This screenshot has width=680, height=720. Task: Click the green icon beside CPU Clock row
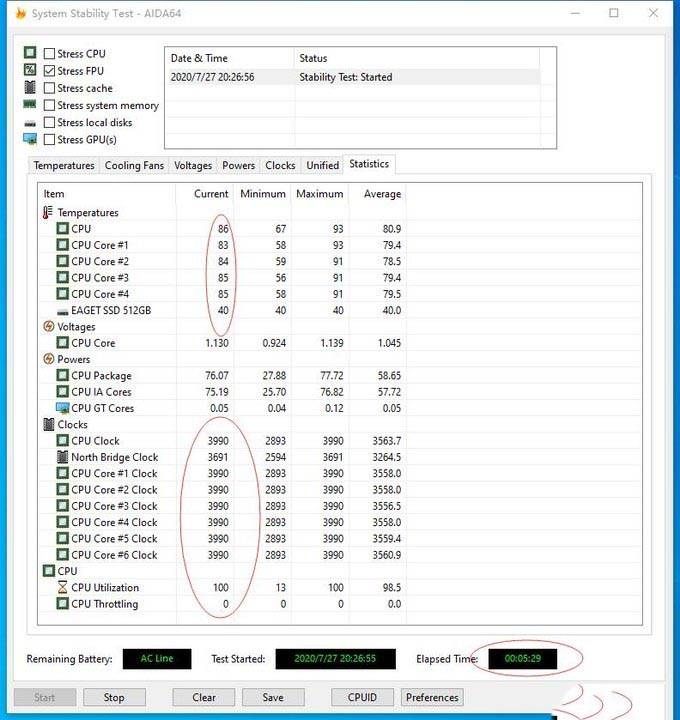click(x=62, y=440)
